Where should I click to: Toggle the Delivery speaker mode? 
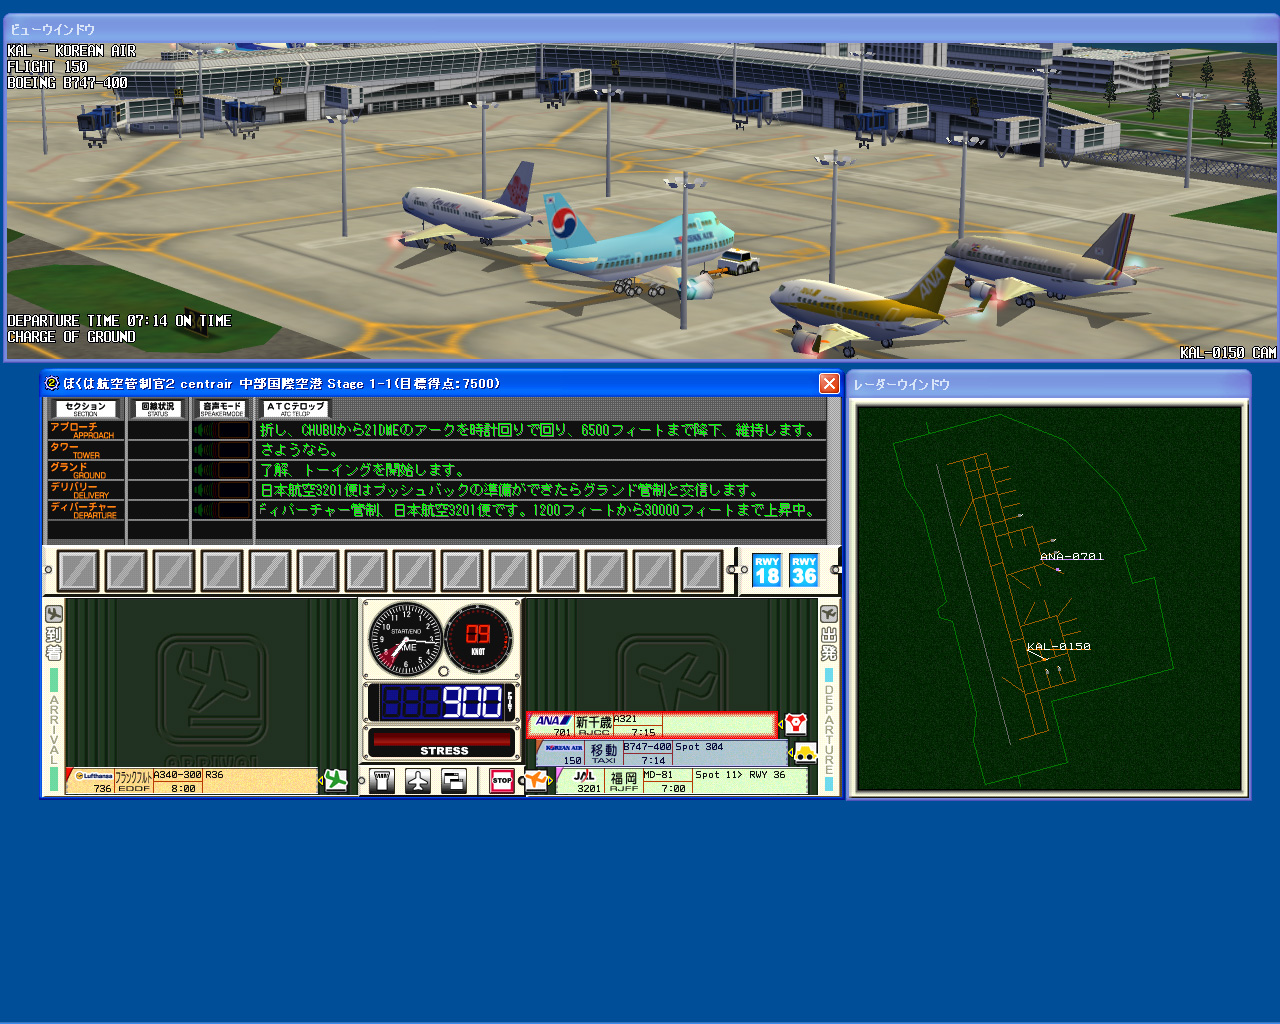pos(222,490)
